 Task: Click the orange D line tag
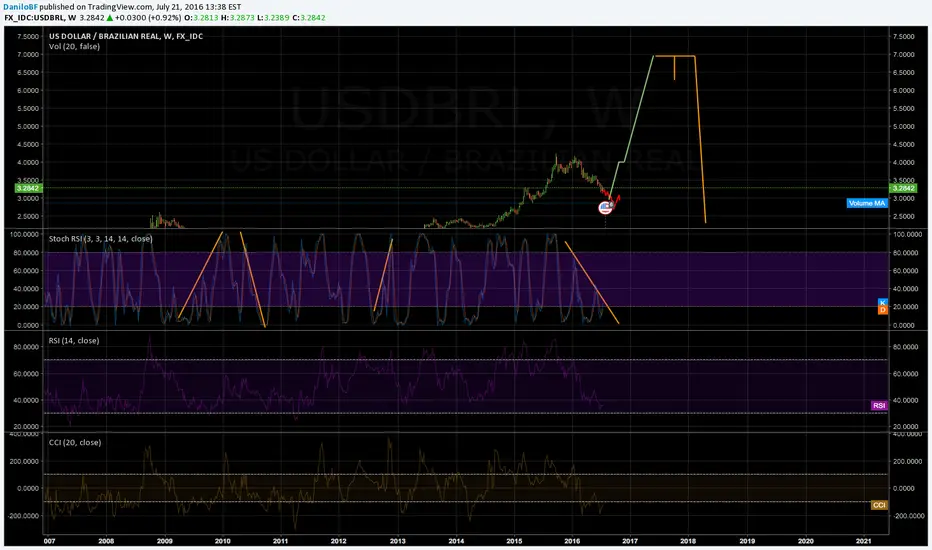click(x=883, y=310)
